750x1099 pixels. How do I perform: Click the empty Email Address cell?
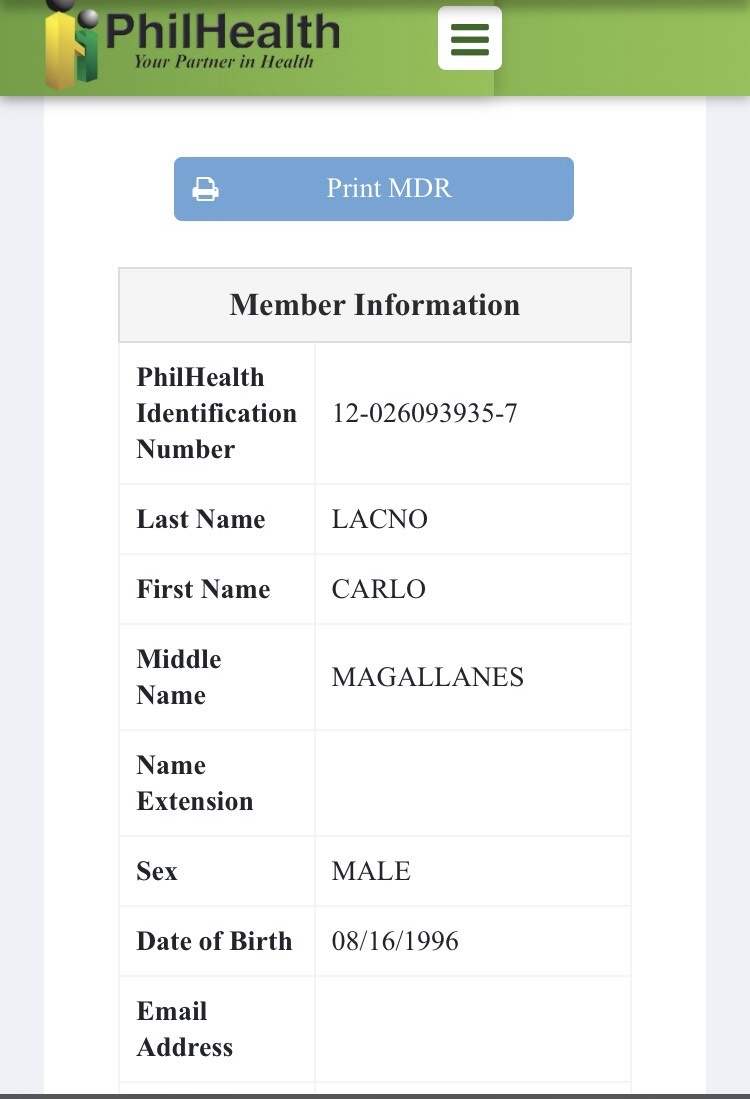coord(472,1029)
